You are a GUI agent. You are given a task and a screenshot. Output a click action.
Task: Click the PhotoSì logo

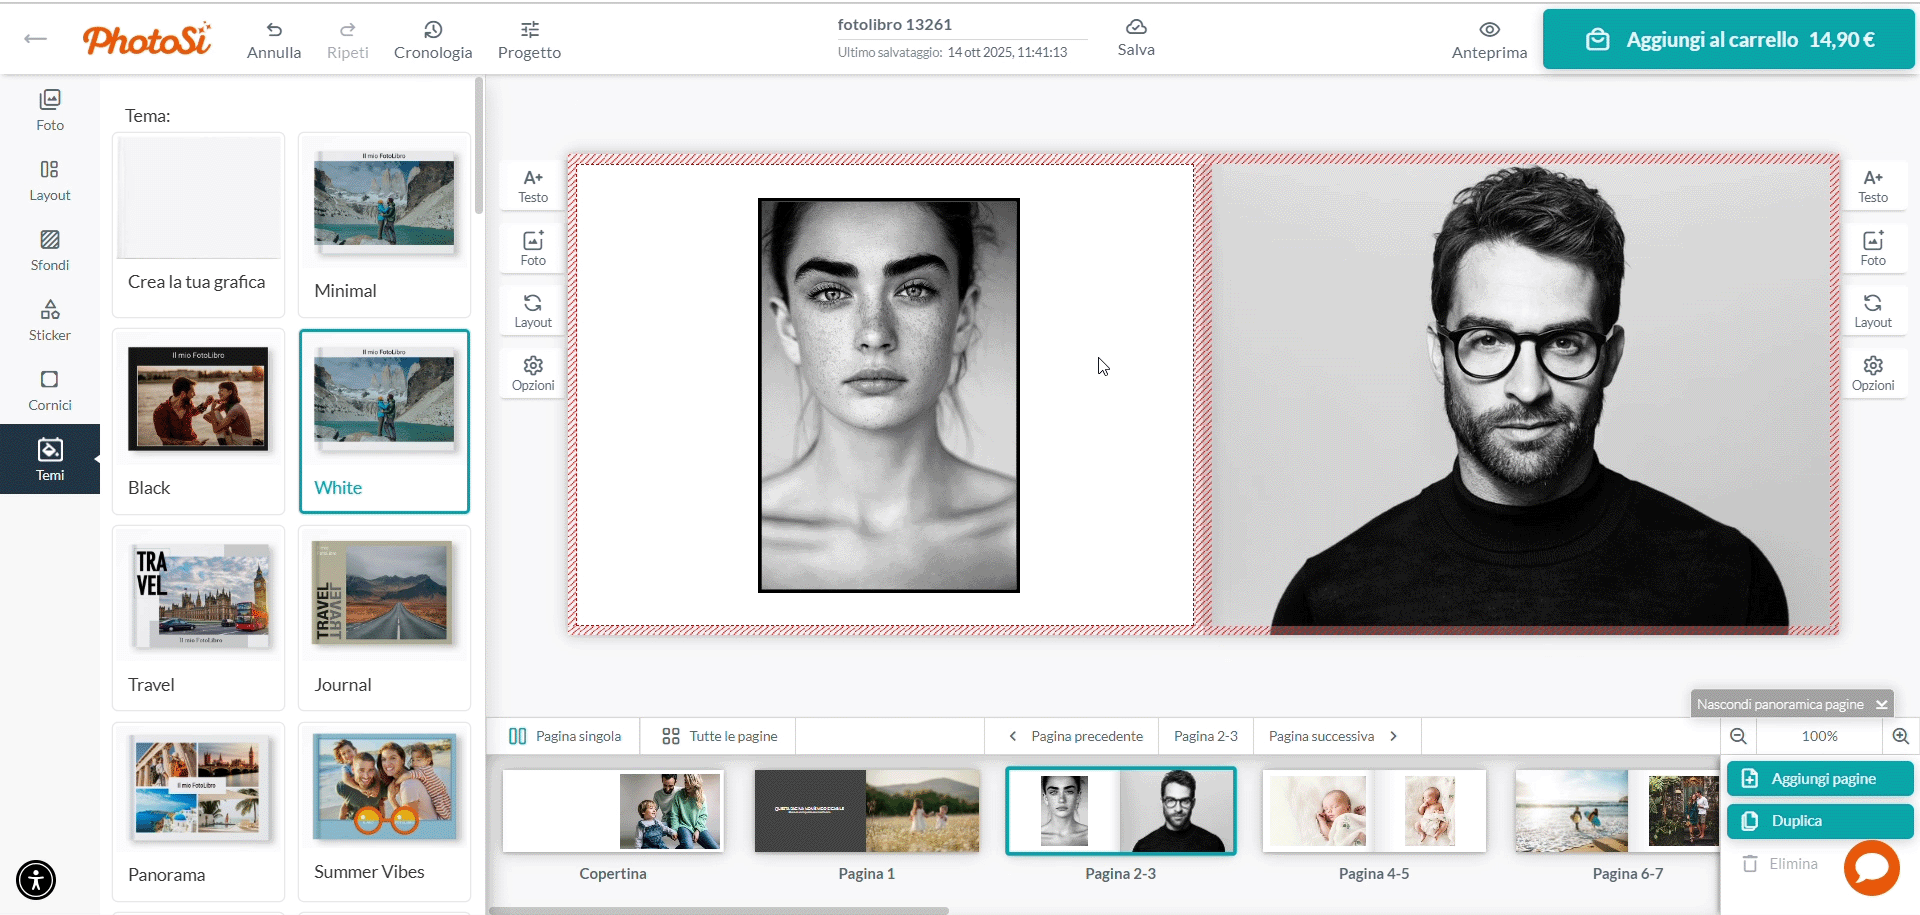point(147,39)
